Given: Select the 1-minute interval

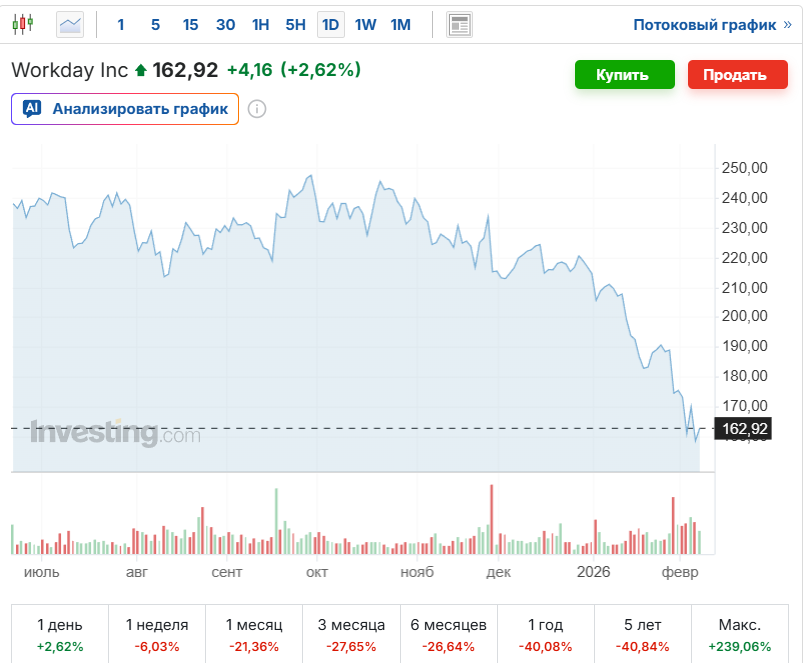Looking at the screenshot, I should point(122,25).
